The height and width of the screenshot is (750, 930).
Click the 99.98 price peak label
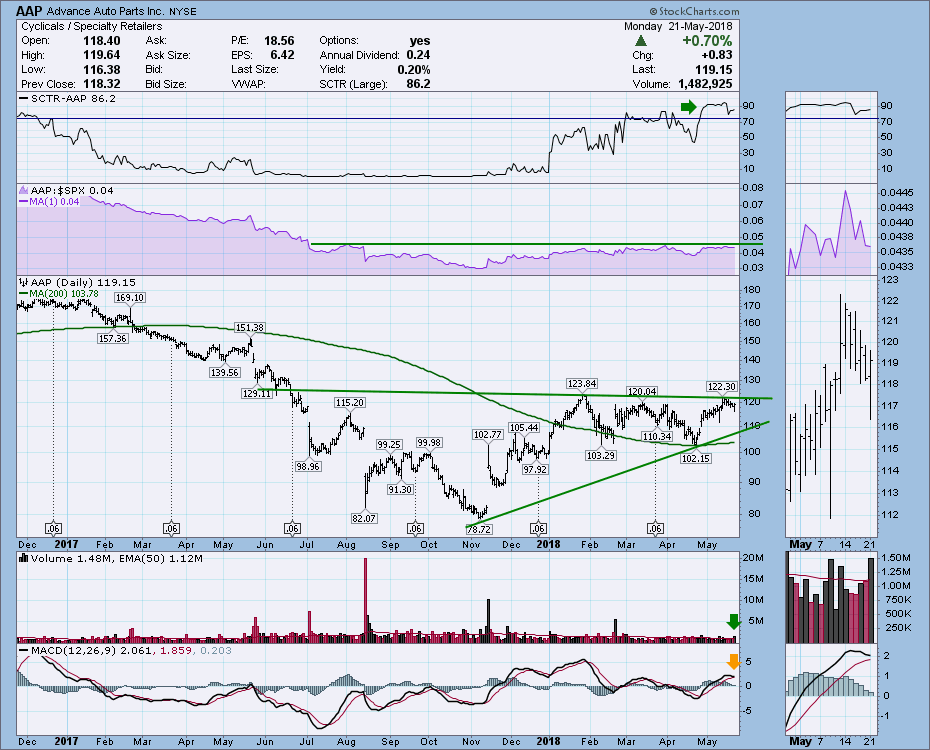pyautogui.click(x=429, y=442)
